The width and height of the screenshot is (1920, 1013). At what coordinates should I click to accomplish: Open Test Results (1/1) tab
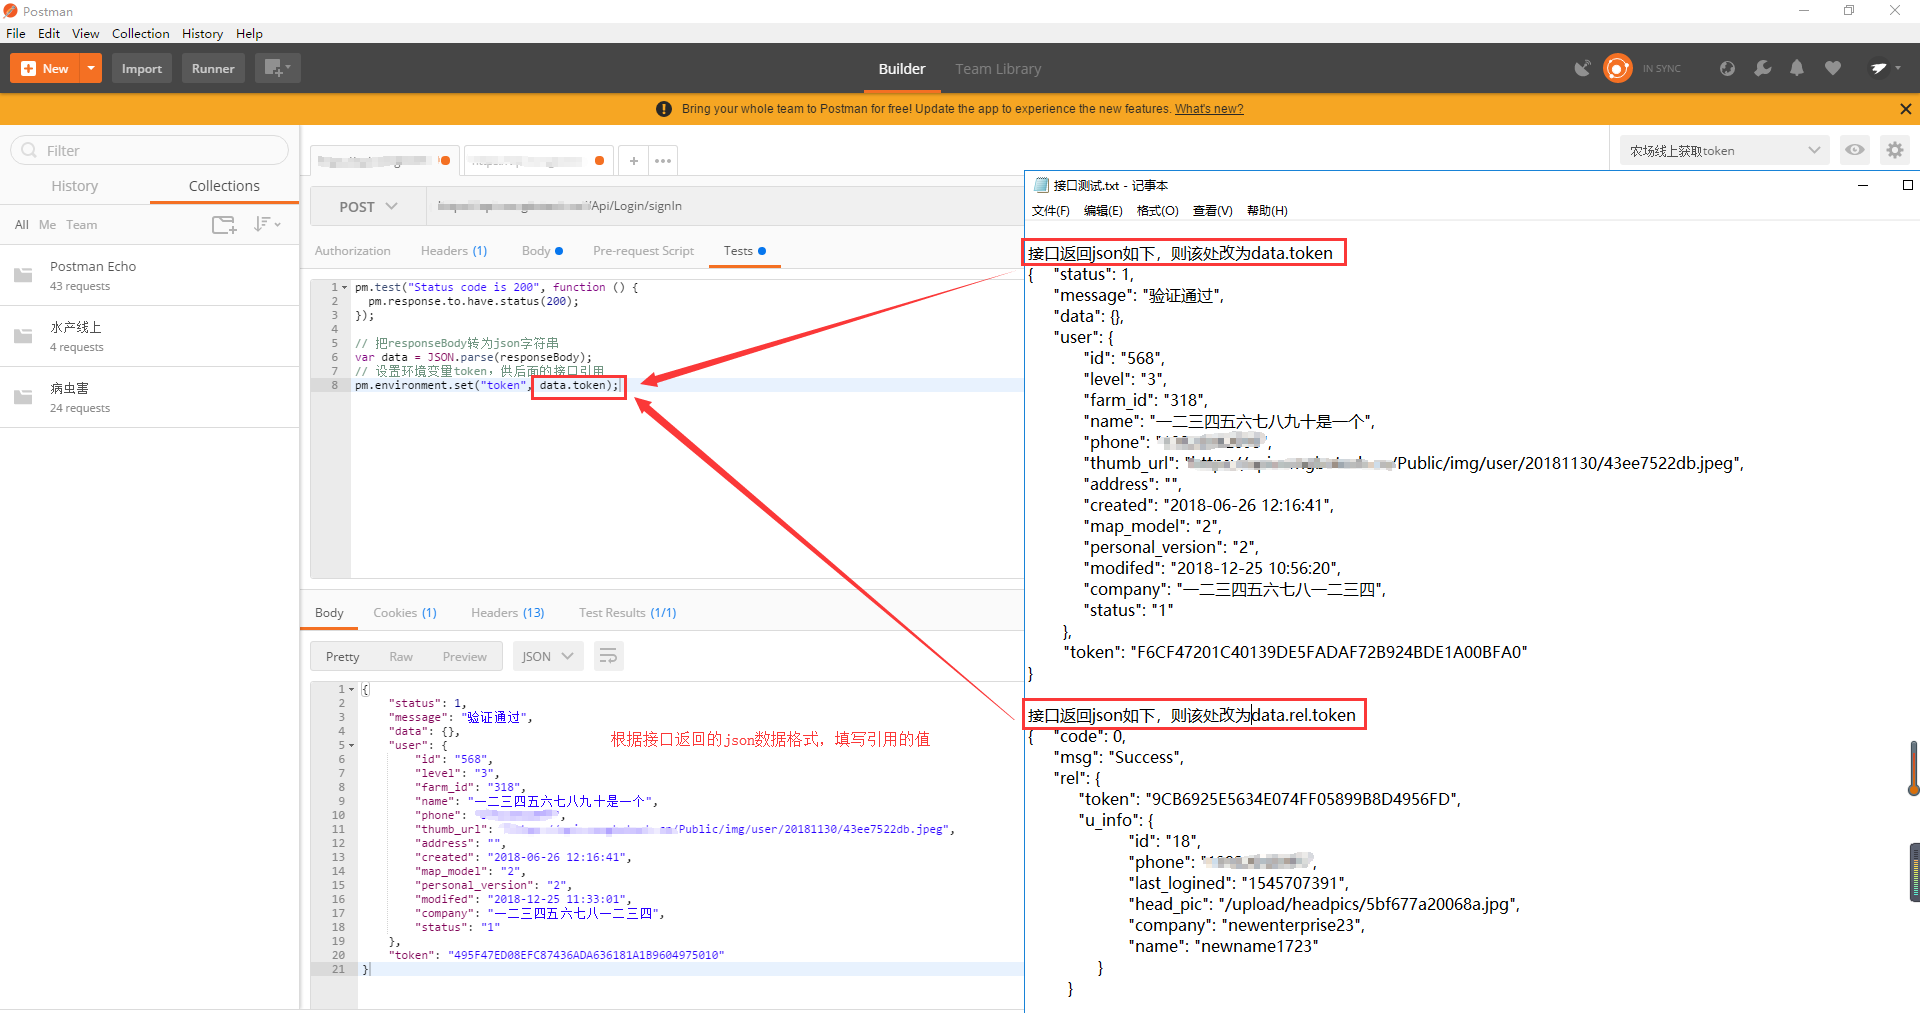click(x=628, y=613)
